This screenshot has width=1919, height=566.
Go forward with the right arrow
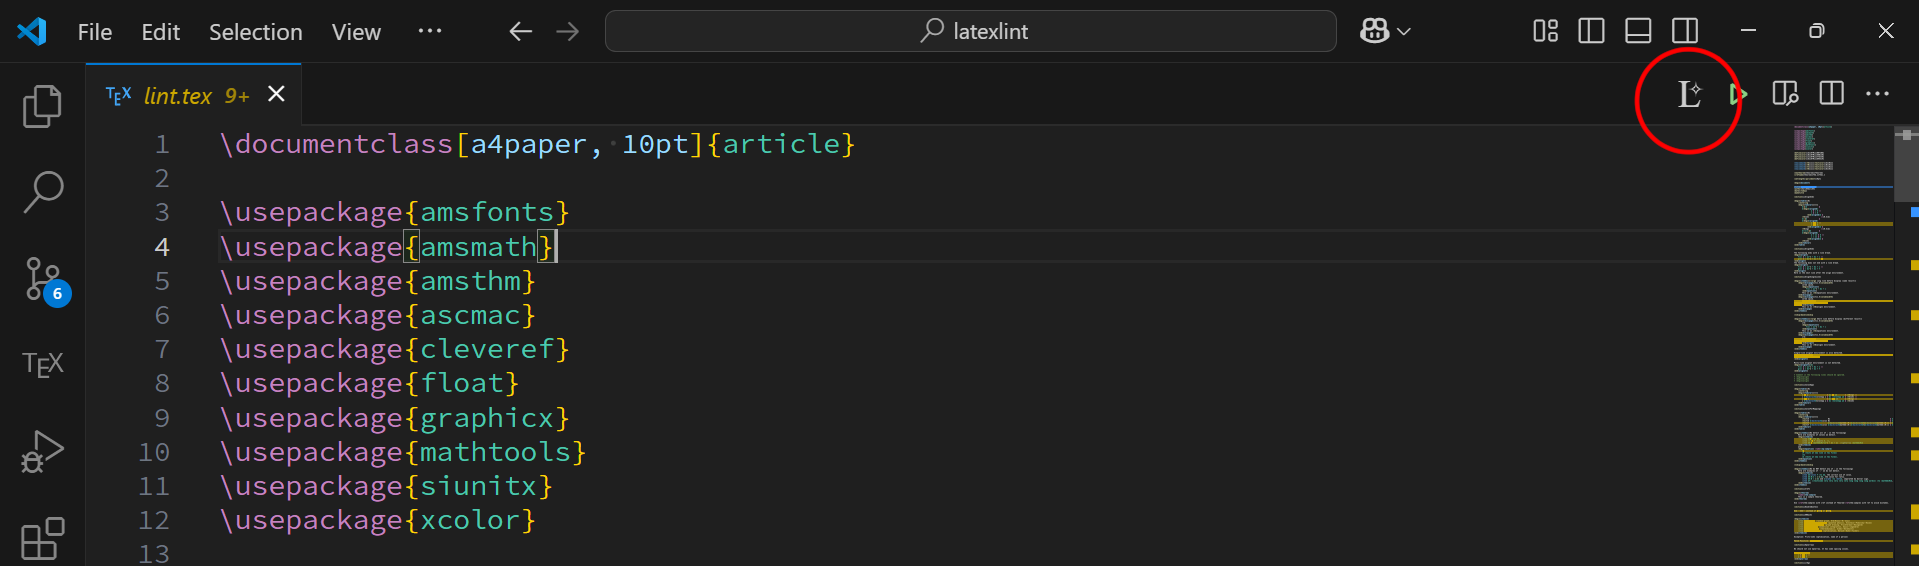pos(568,31)
